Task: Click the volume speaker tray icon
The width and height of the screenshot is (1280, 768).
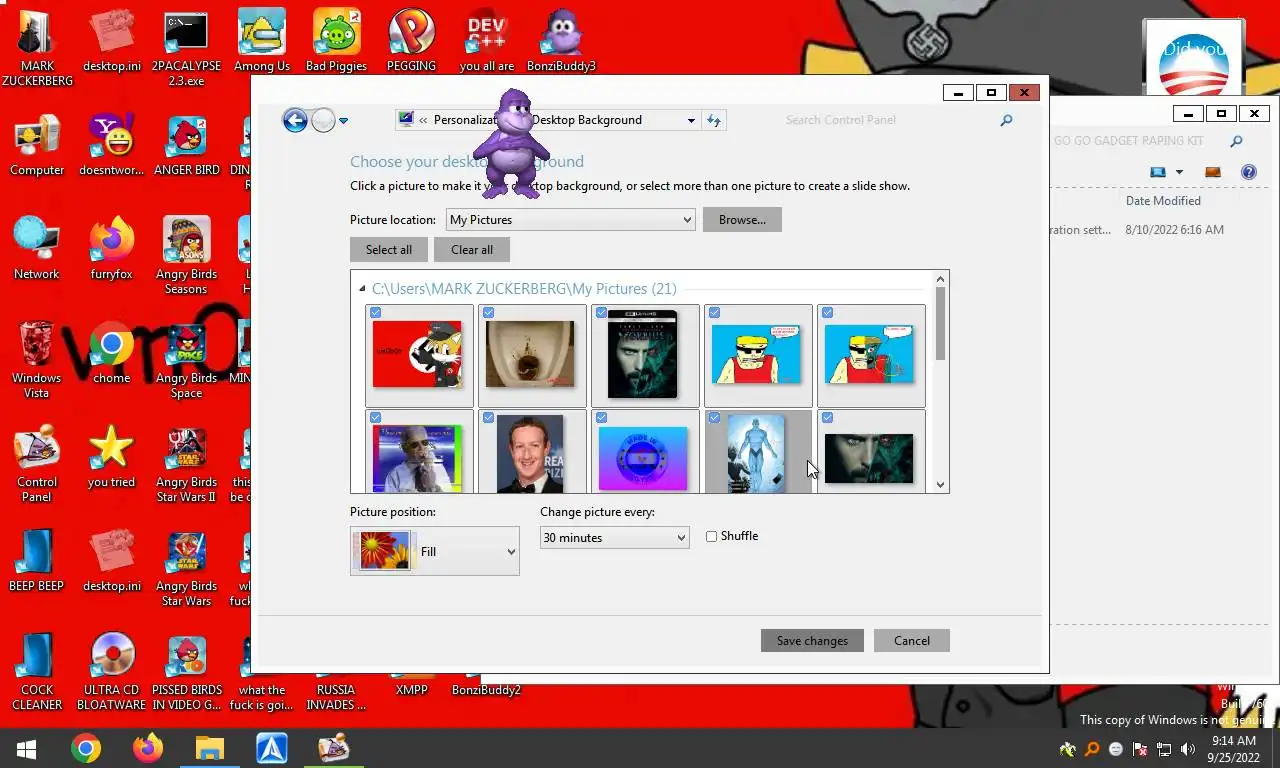Action: (1188, 749)
